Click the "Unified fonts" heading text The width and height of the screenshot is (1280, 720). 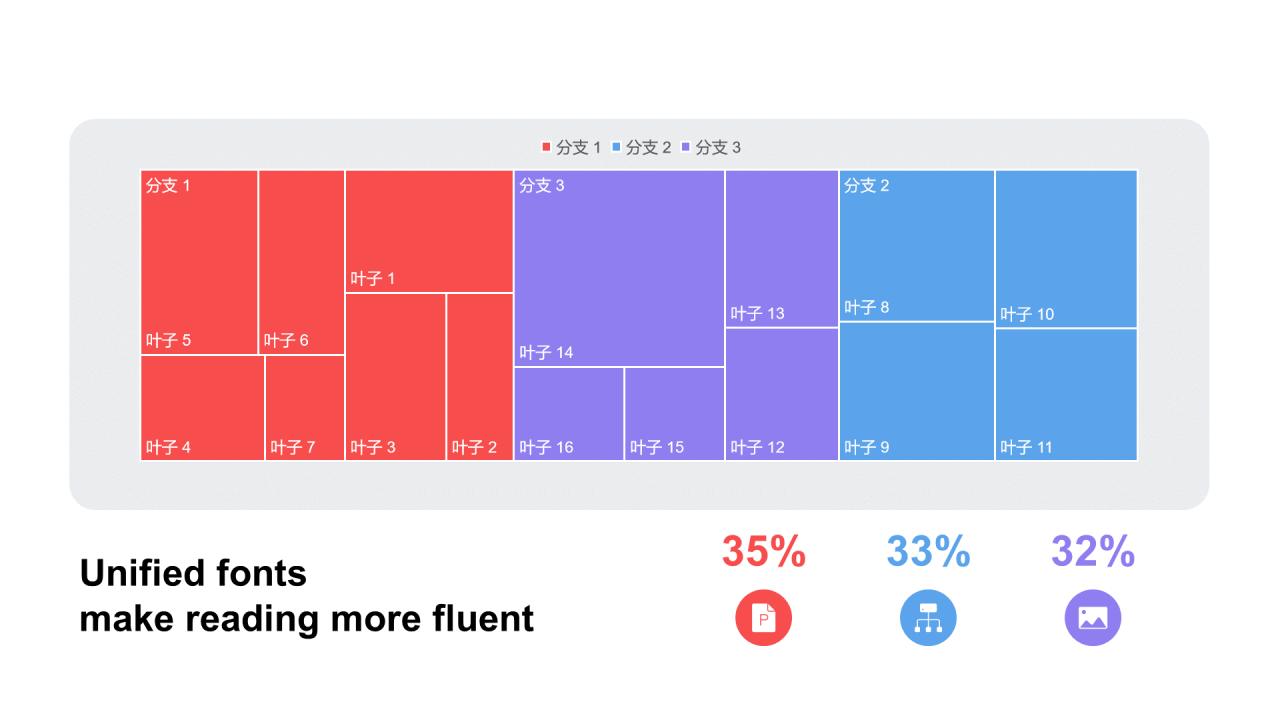193,573
